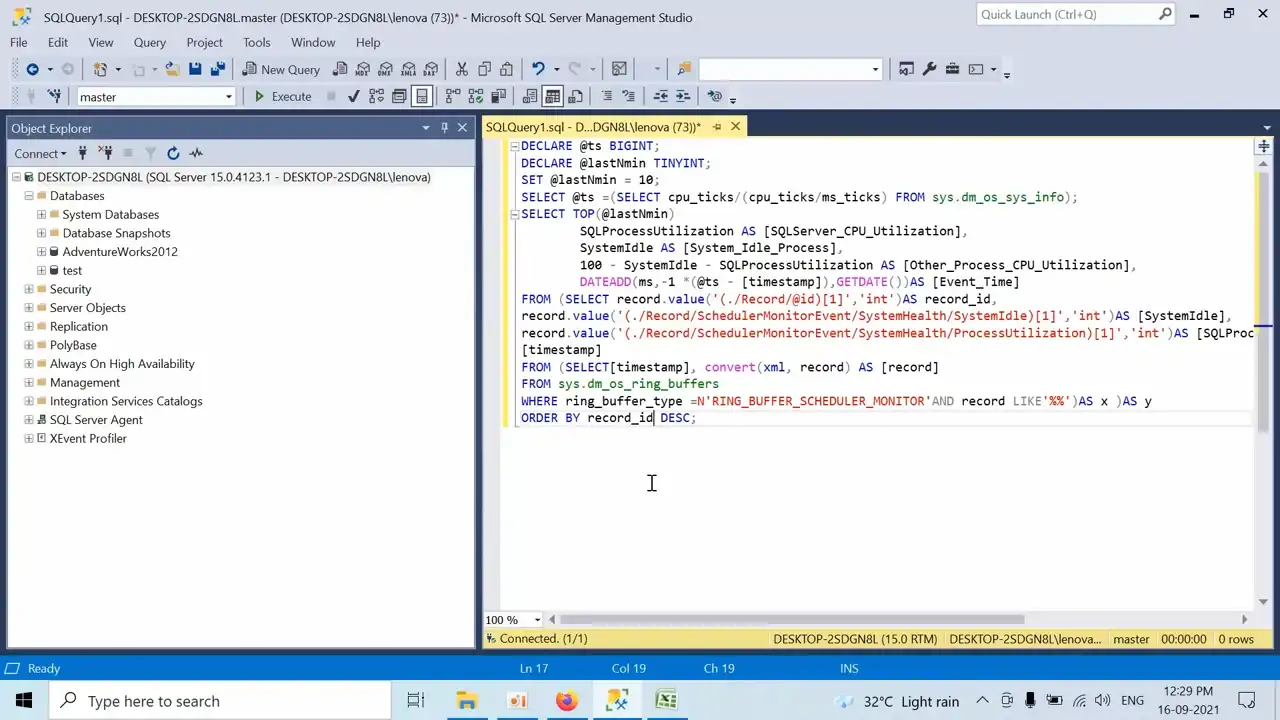Click the Save All toolbar icon
The width and height of the screenshot is (1280, 720).
pyautogui.click(x=217, y=69)
